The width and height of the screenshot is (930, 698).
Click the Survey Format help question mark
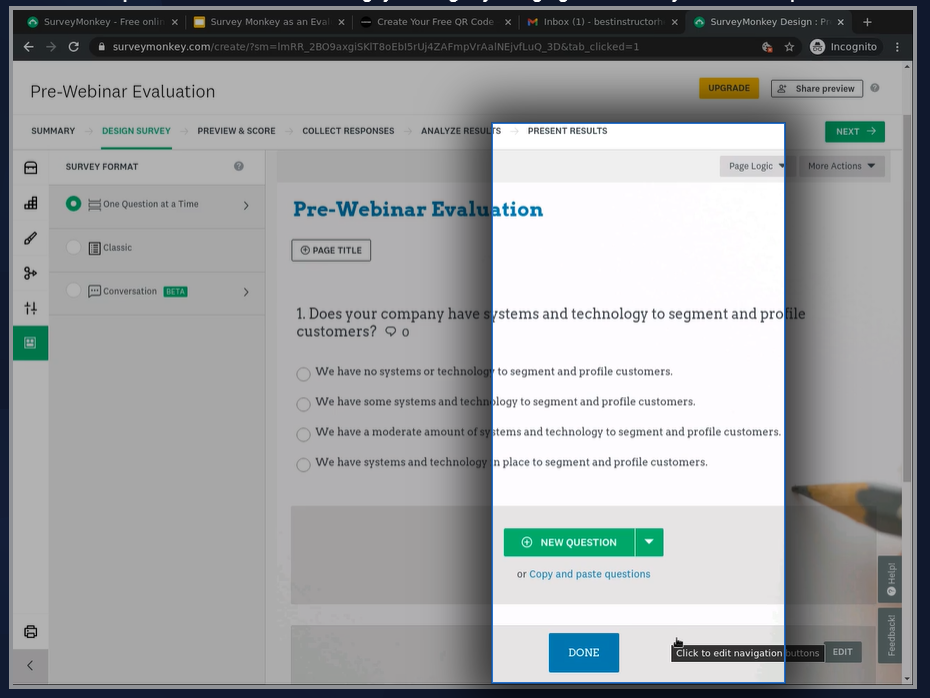(238, 166)
